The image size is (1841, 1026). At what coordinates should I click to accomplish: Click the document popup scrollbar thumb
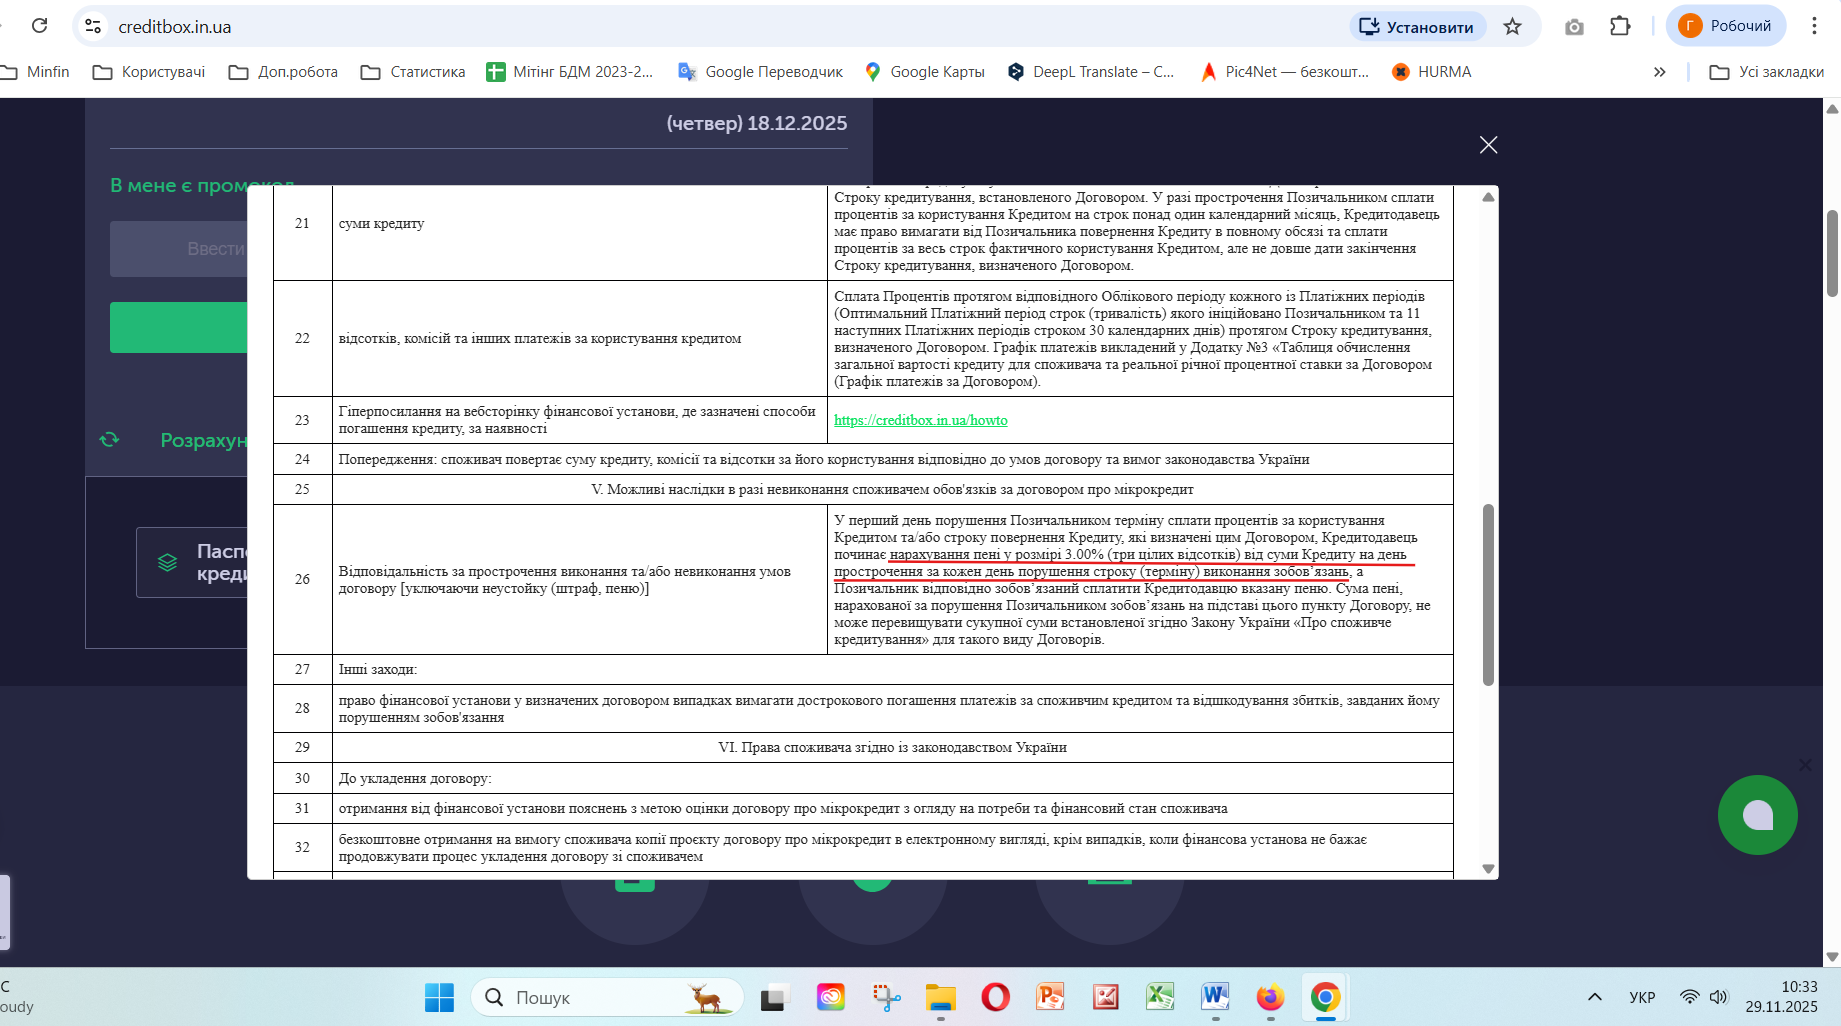[1488, 594]
